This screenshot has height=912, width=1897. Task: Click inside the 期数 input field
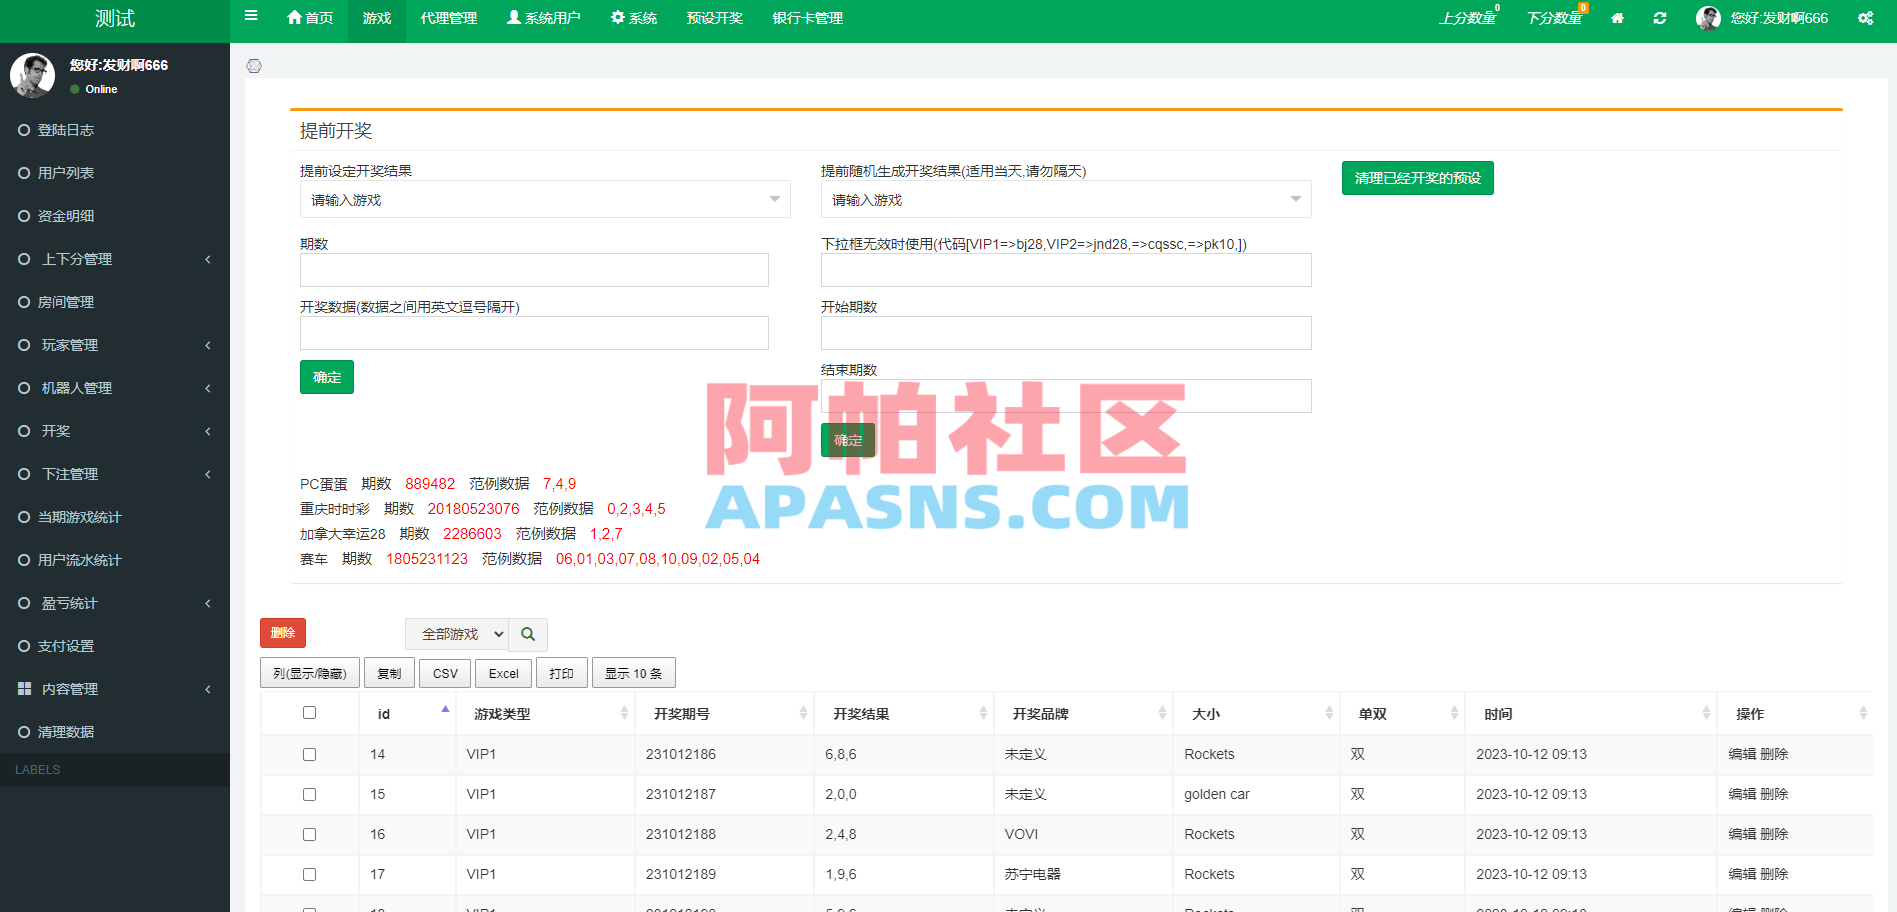(x=534, y=270)
